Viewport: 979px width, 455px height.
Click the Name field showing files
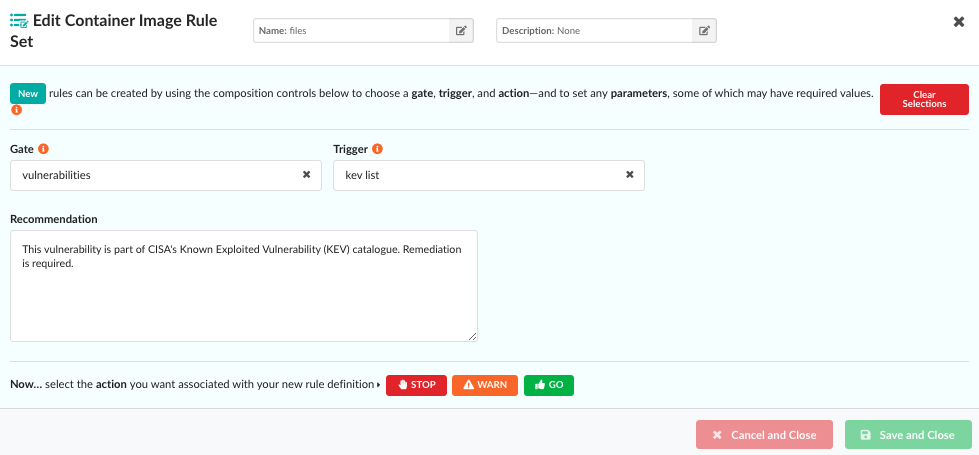coord(351,31)
